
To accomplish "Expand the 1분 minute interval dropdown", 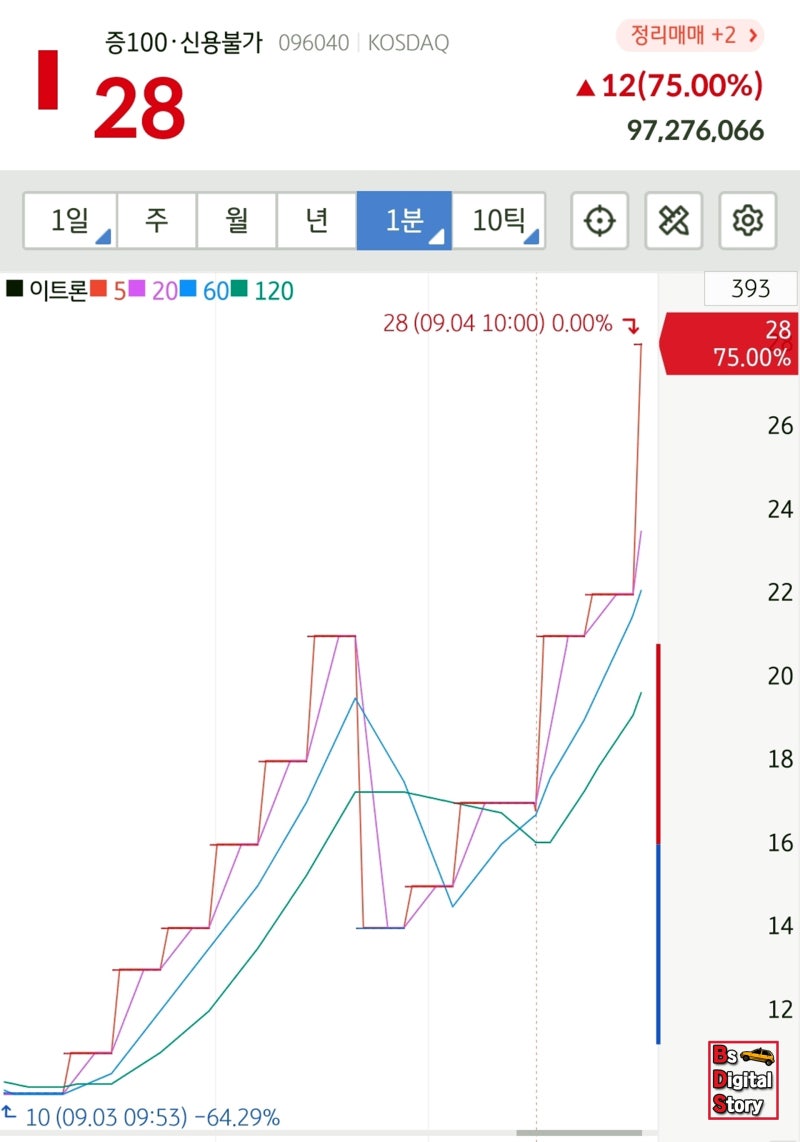I will click(404, 221).
